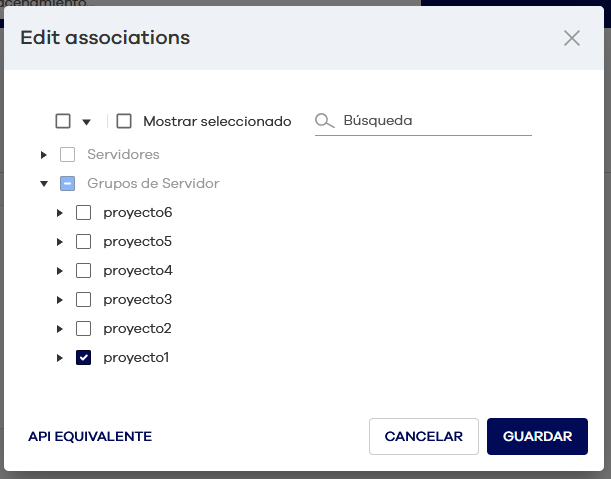Check the Servidores checkbox
The height and width of the screenshot is (479, 611).
(67, 154)
